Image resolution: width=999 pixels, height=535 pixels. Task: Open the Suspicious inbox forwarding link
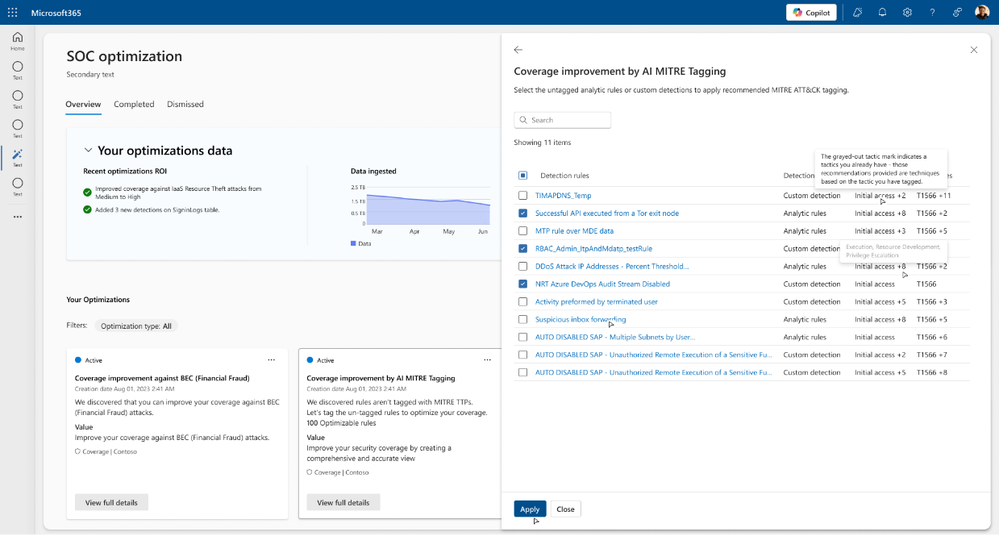(x=580, y=320)
